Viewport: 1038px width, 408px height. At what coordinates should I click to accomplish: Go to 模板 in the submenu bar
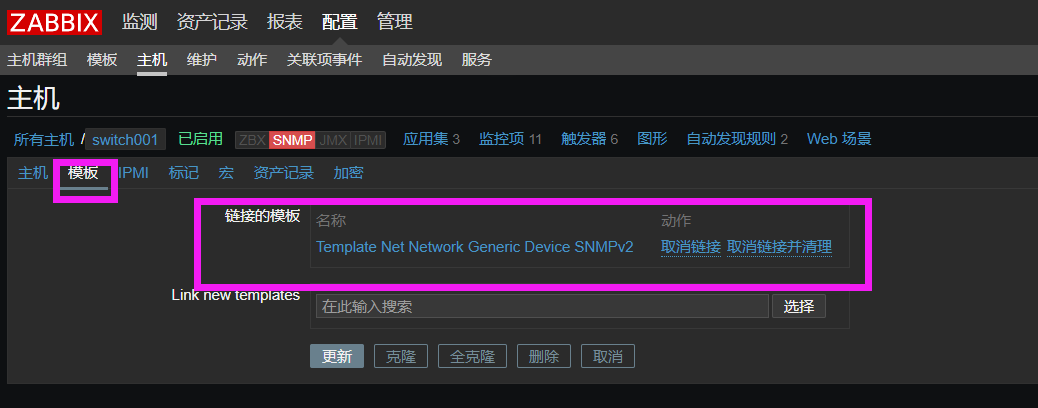tap(102, 60)
